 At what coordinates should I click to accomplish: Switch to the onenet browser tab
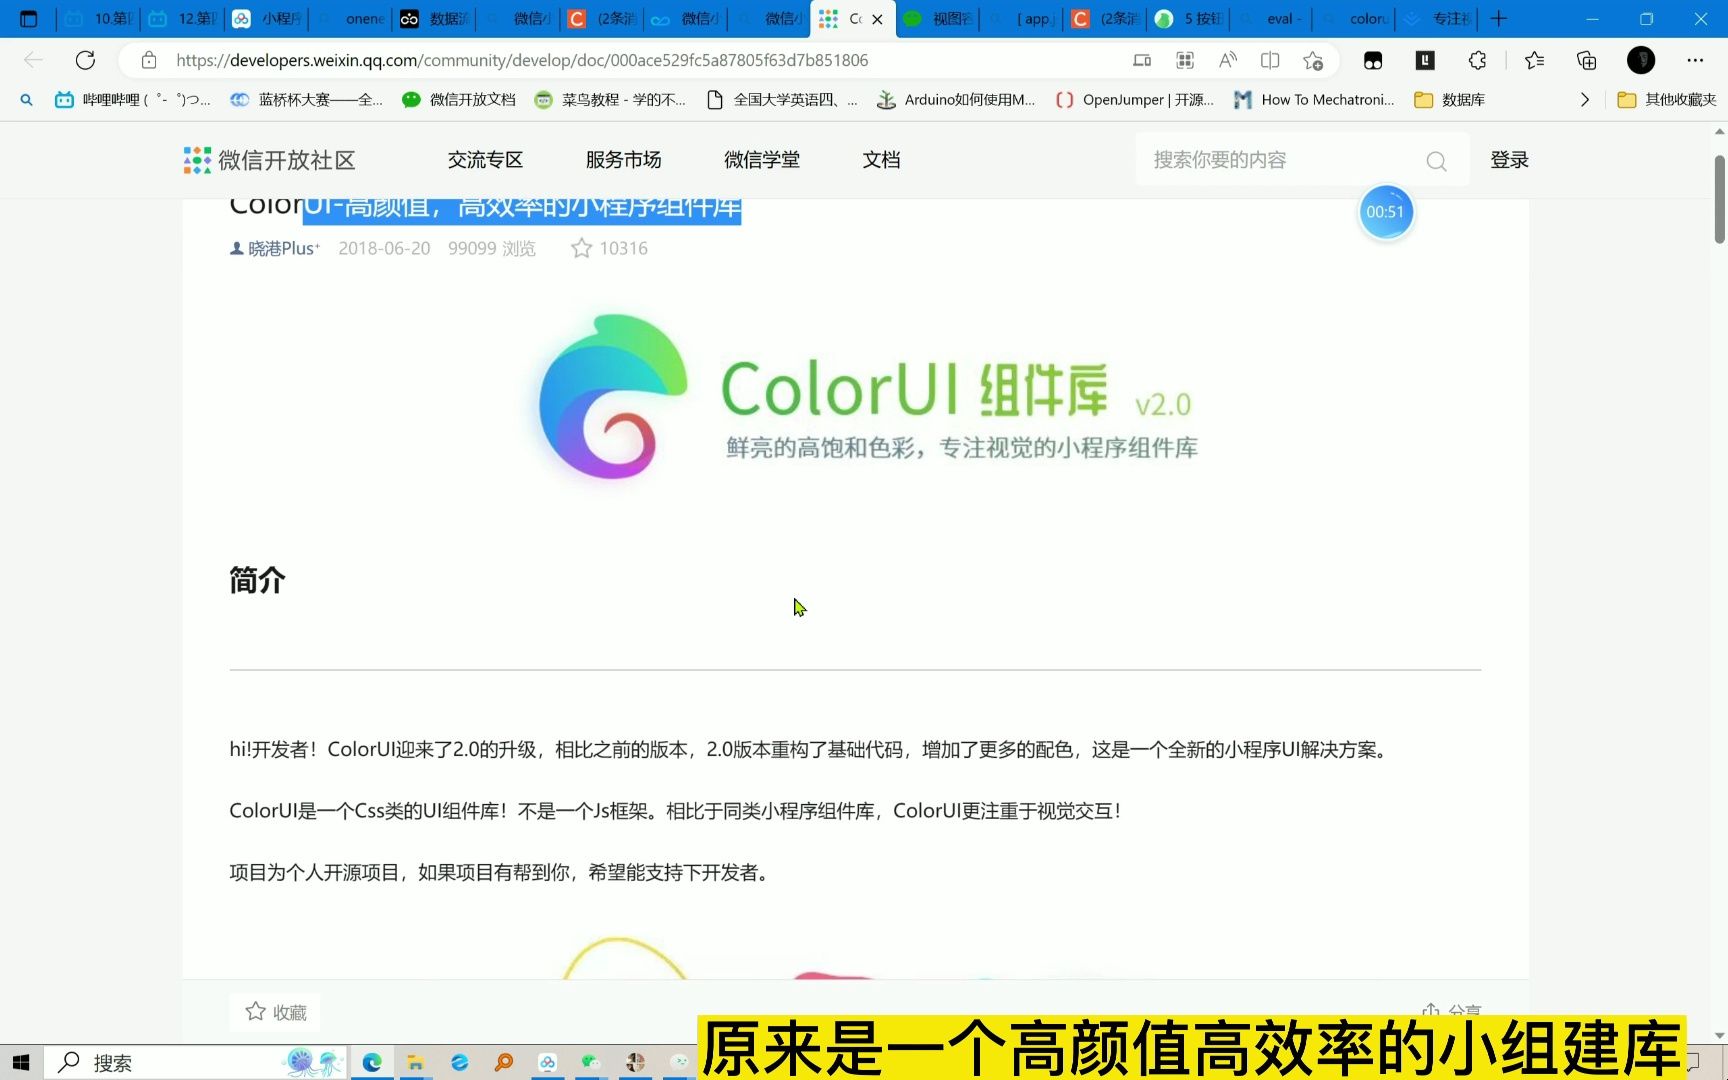[351, 18]
